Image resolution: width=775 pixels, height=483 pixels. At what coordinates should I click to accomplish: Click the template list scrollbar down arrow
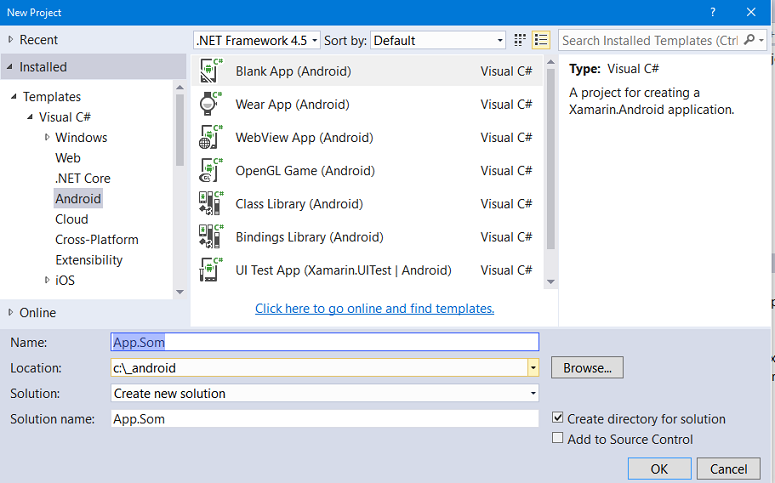[x=551, y=282]
